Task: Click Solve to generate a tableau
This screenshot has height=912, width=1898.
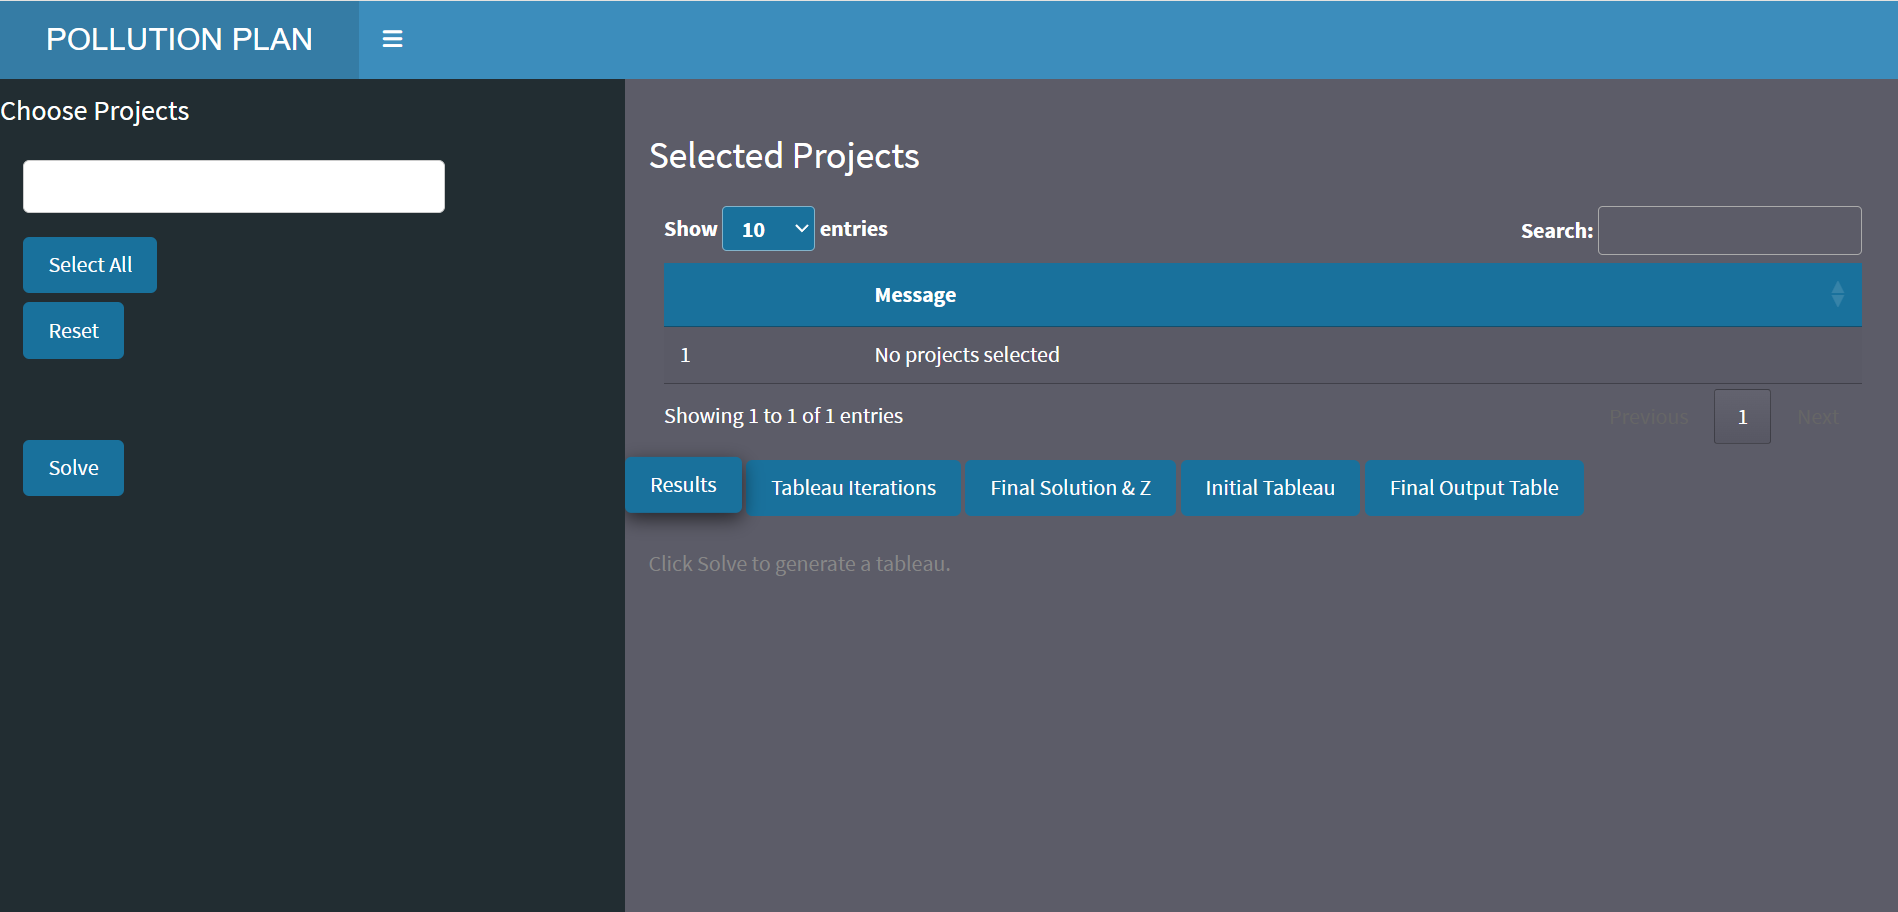Action: (72, 467)
